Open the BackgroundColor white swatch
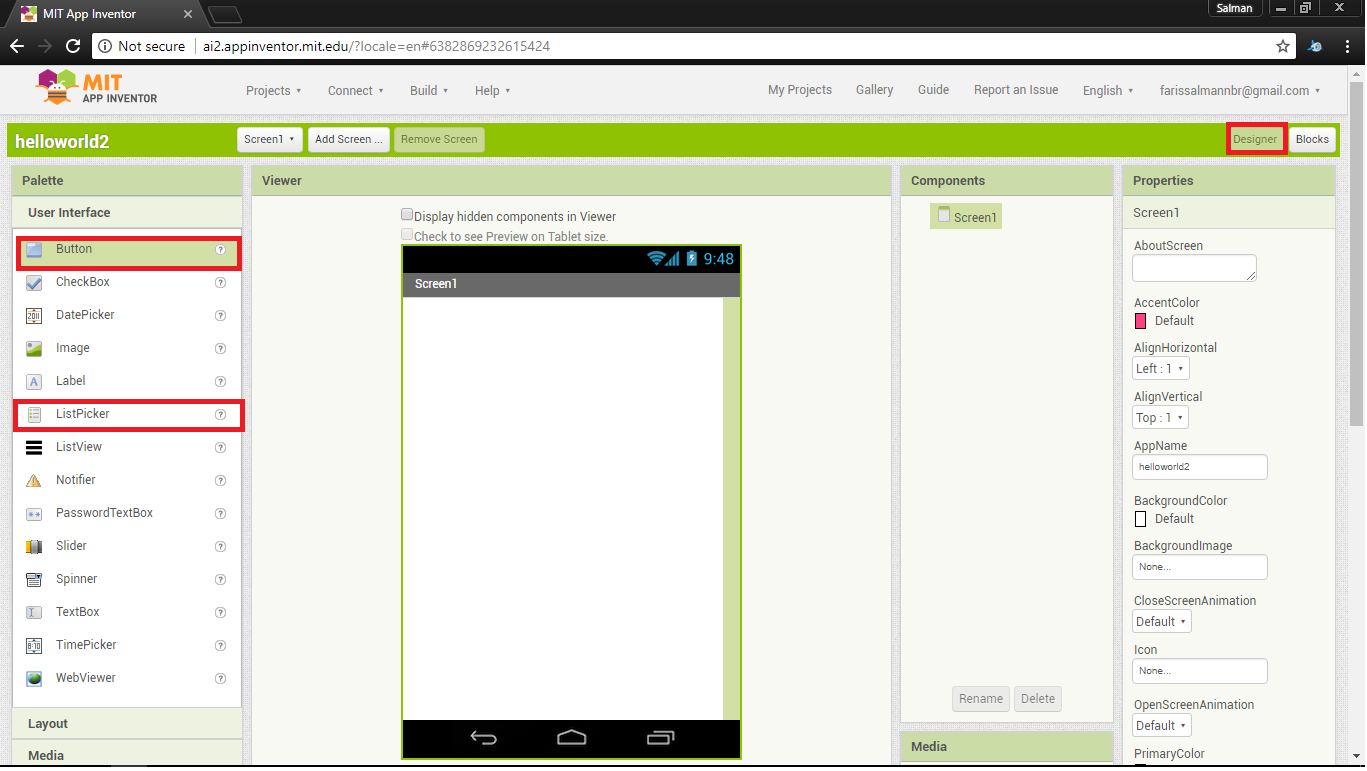1367x771 pixels. pyautogui.click(x=1140, y=519)
